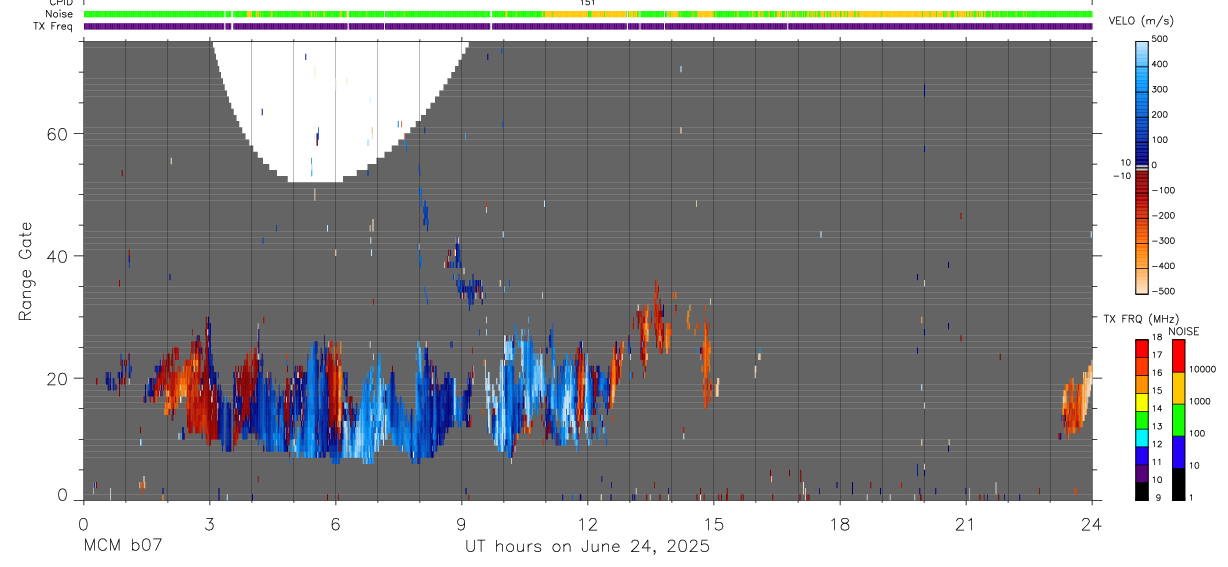Pick the yellow swatch in TX FRQ legend
The image size is (1228, 567).
click(1142, 403)
